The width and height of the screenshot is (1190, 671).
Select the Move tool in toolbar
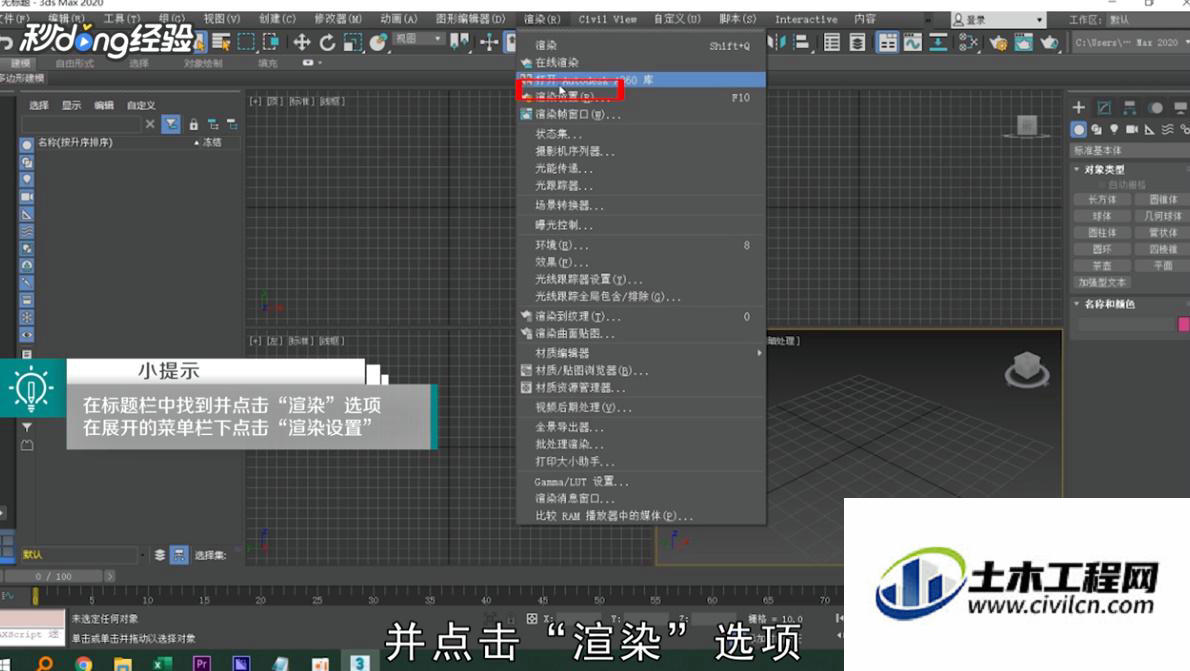coord(301,43)
